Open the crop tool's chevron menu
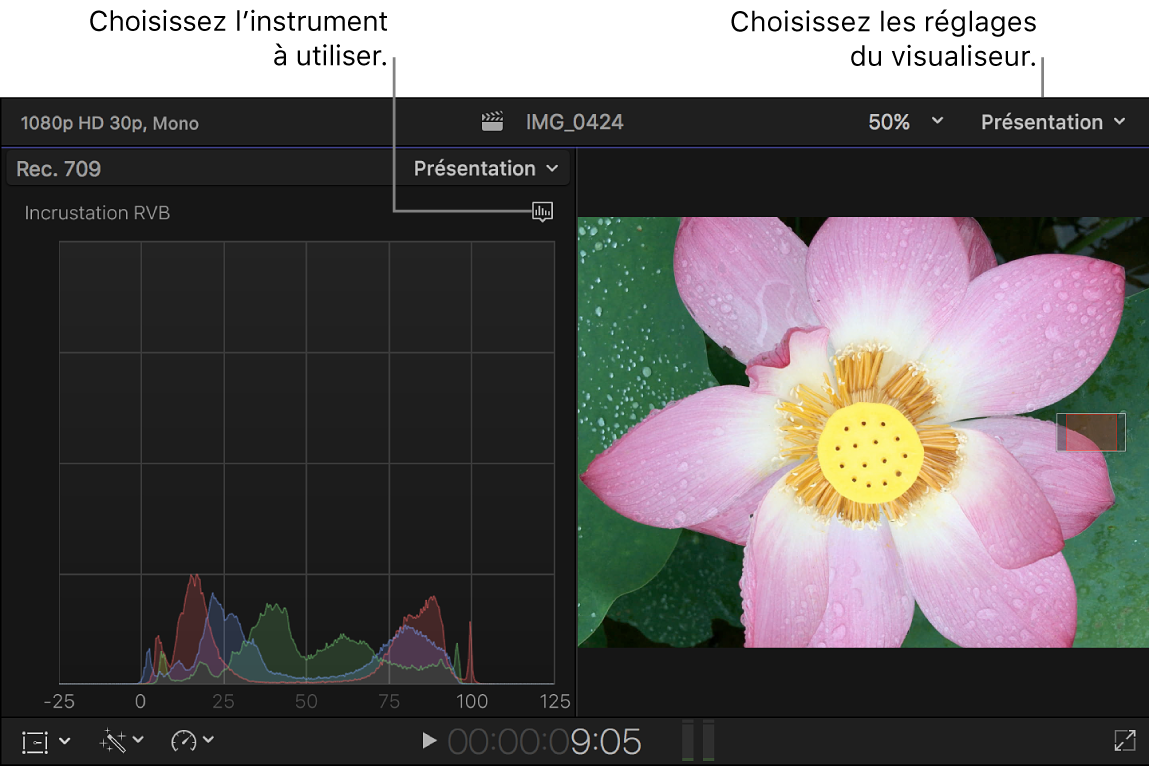The image size is (1149, 766). click(x=64, y=741)
